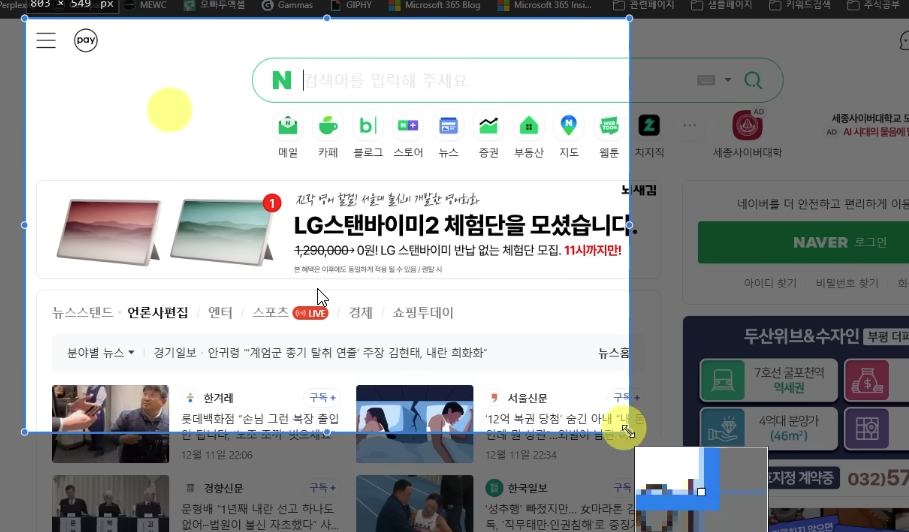Open the 메일 mail icon
Screen dimensions: 909x532
tap(288, 126)
